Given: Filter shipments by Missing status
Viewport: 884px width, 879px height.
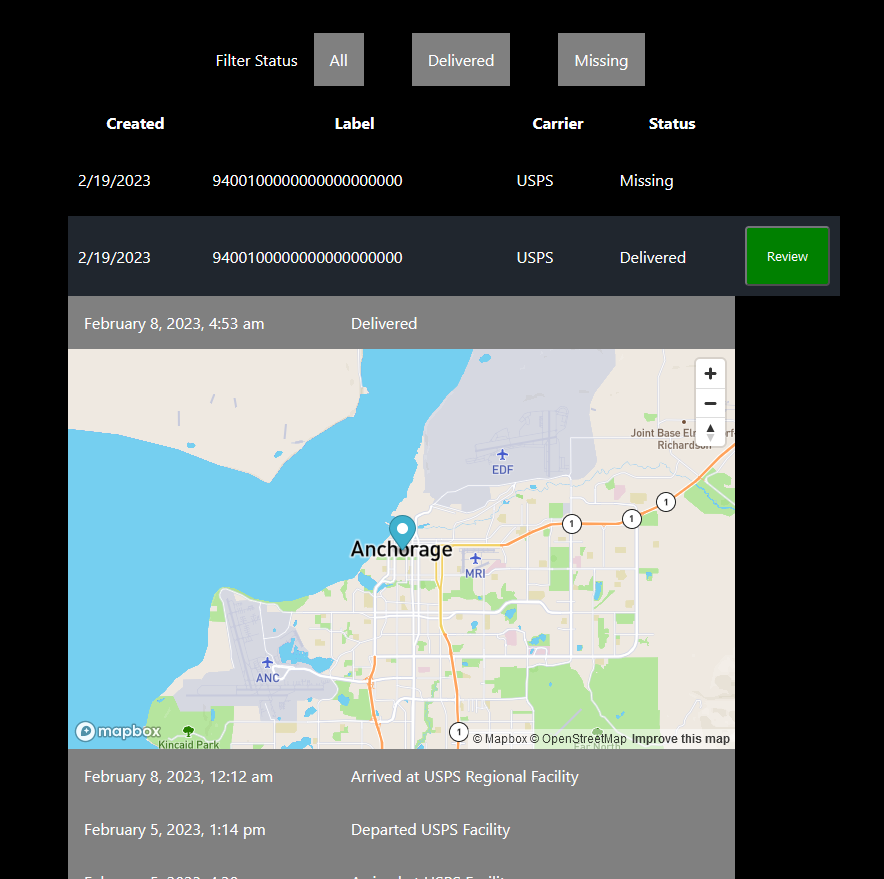Looking at the screenshot, I should [601, 60].
